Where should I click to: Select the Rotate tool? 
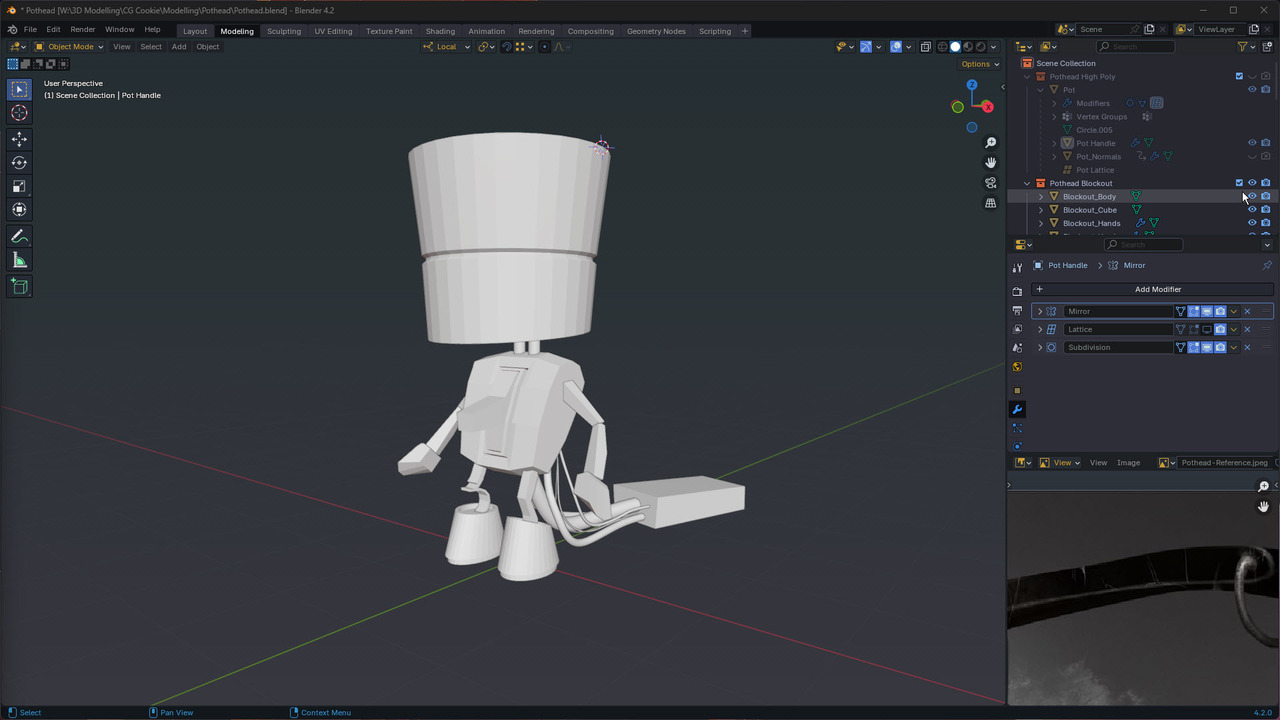click(x=19, y=163)
